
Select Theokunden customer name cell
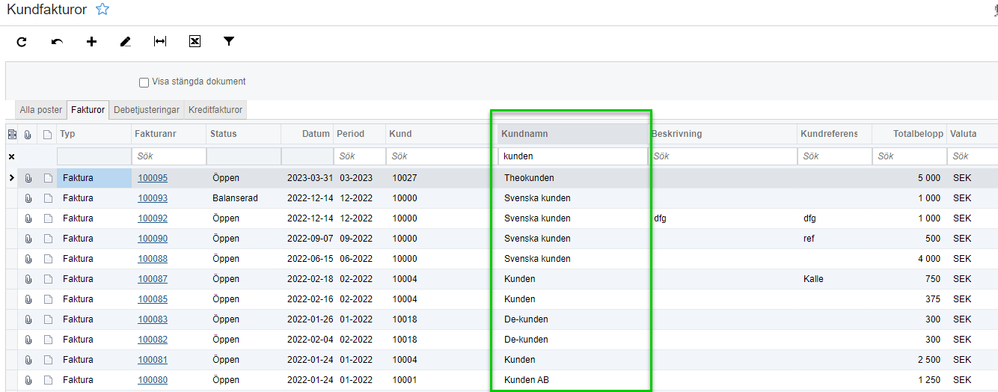(x=572, y=178)
